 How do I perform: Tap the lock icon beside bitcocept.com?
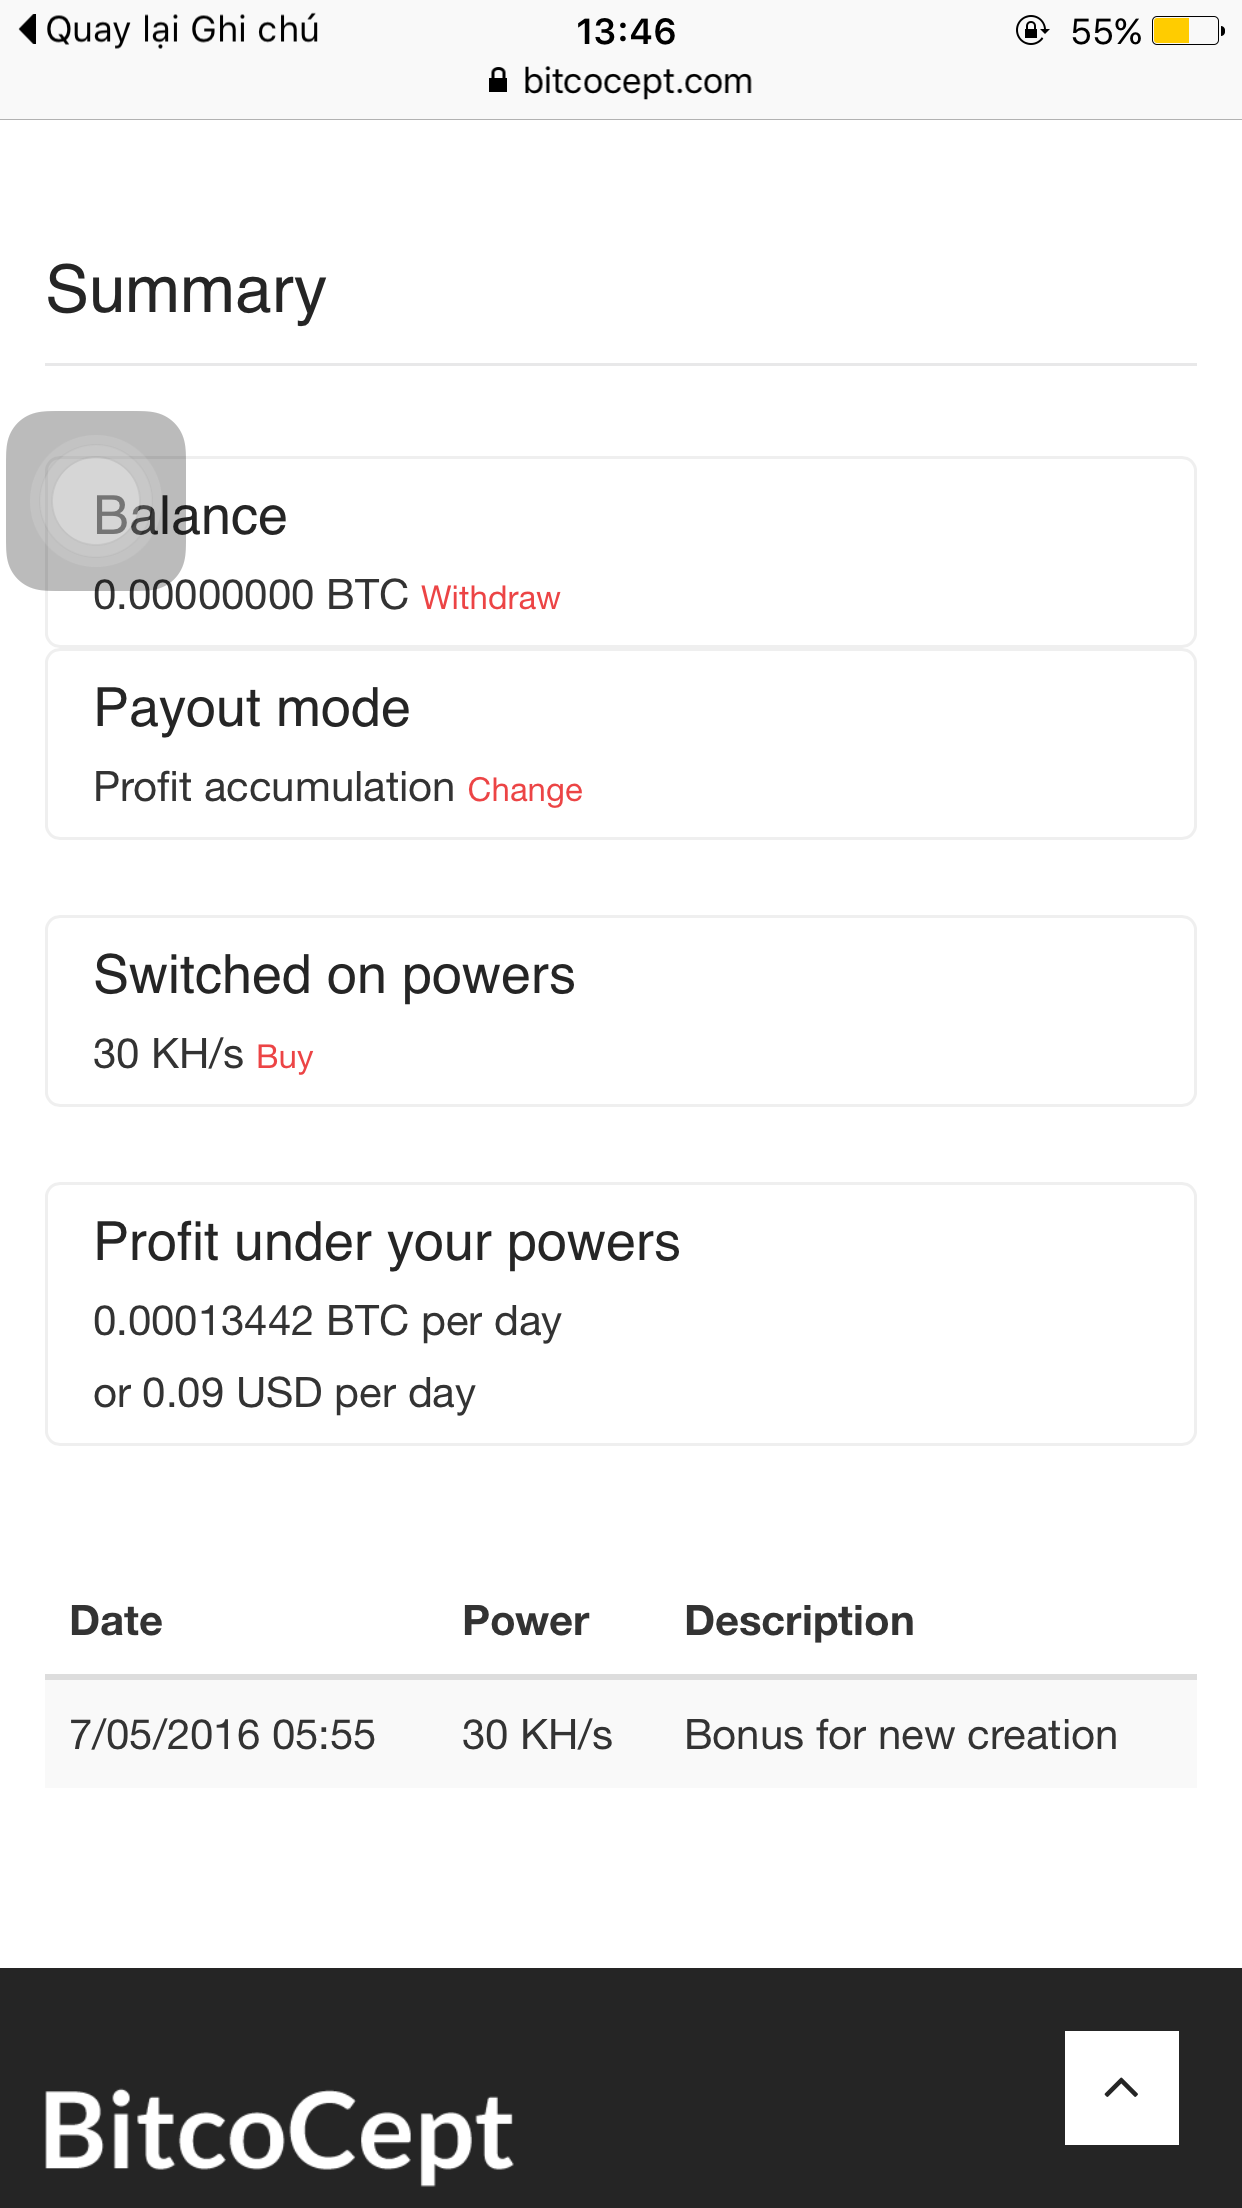[x=497, y=81]
